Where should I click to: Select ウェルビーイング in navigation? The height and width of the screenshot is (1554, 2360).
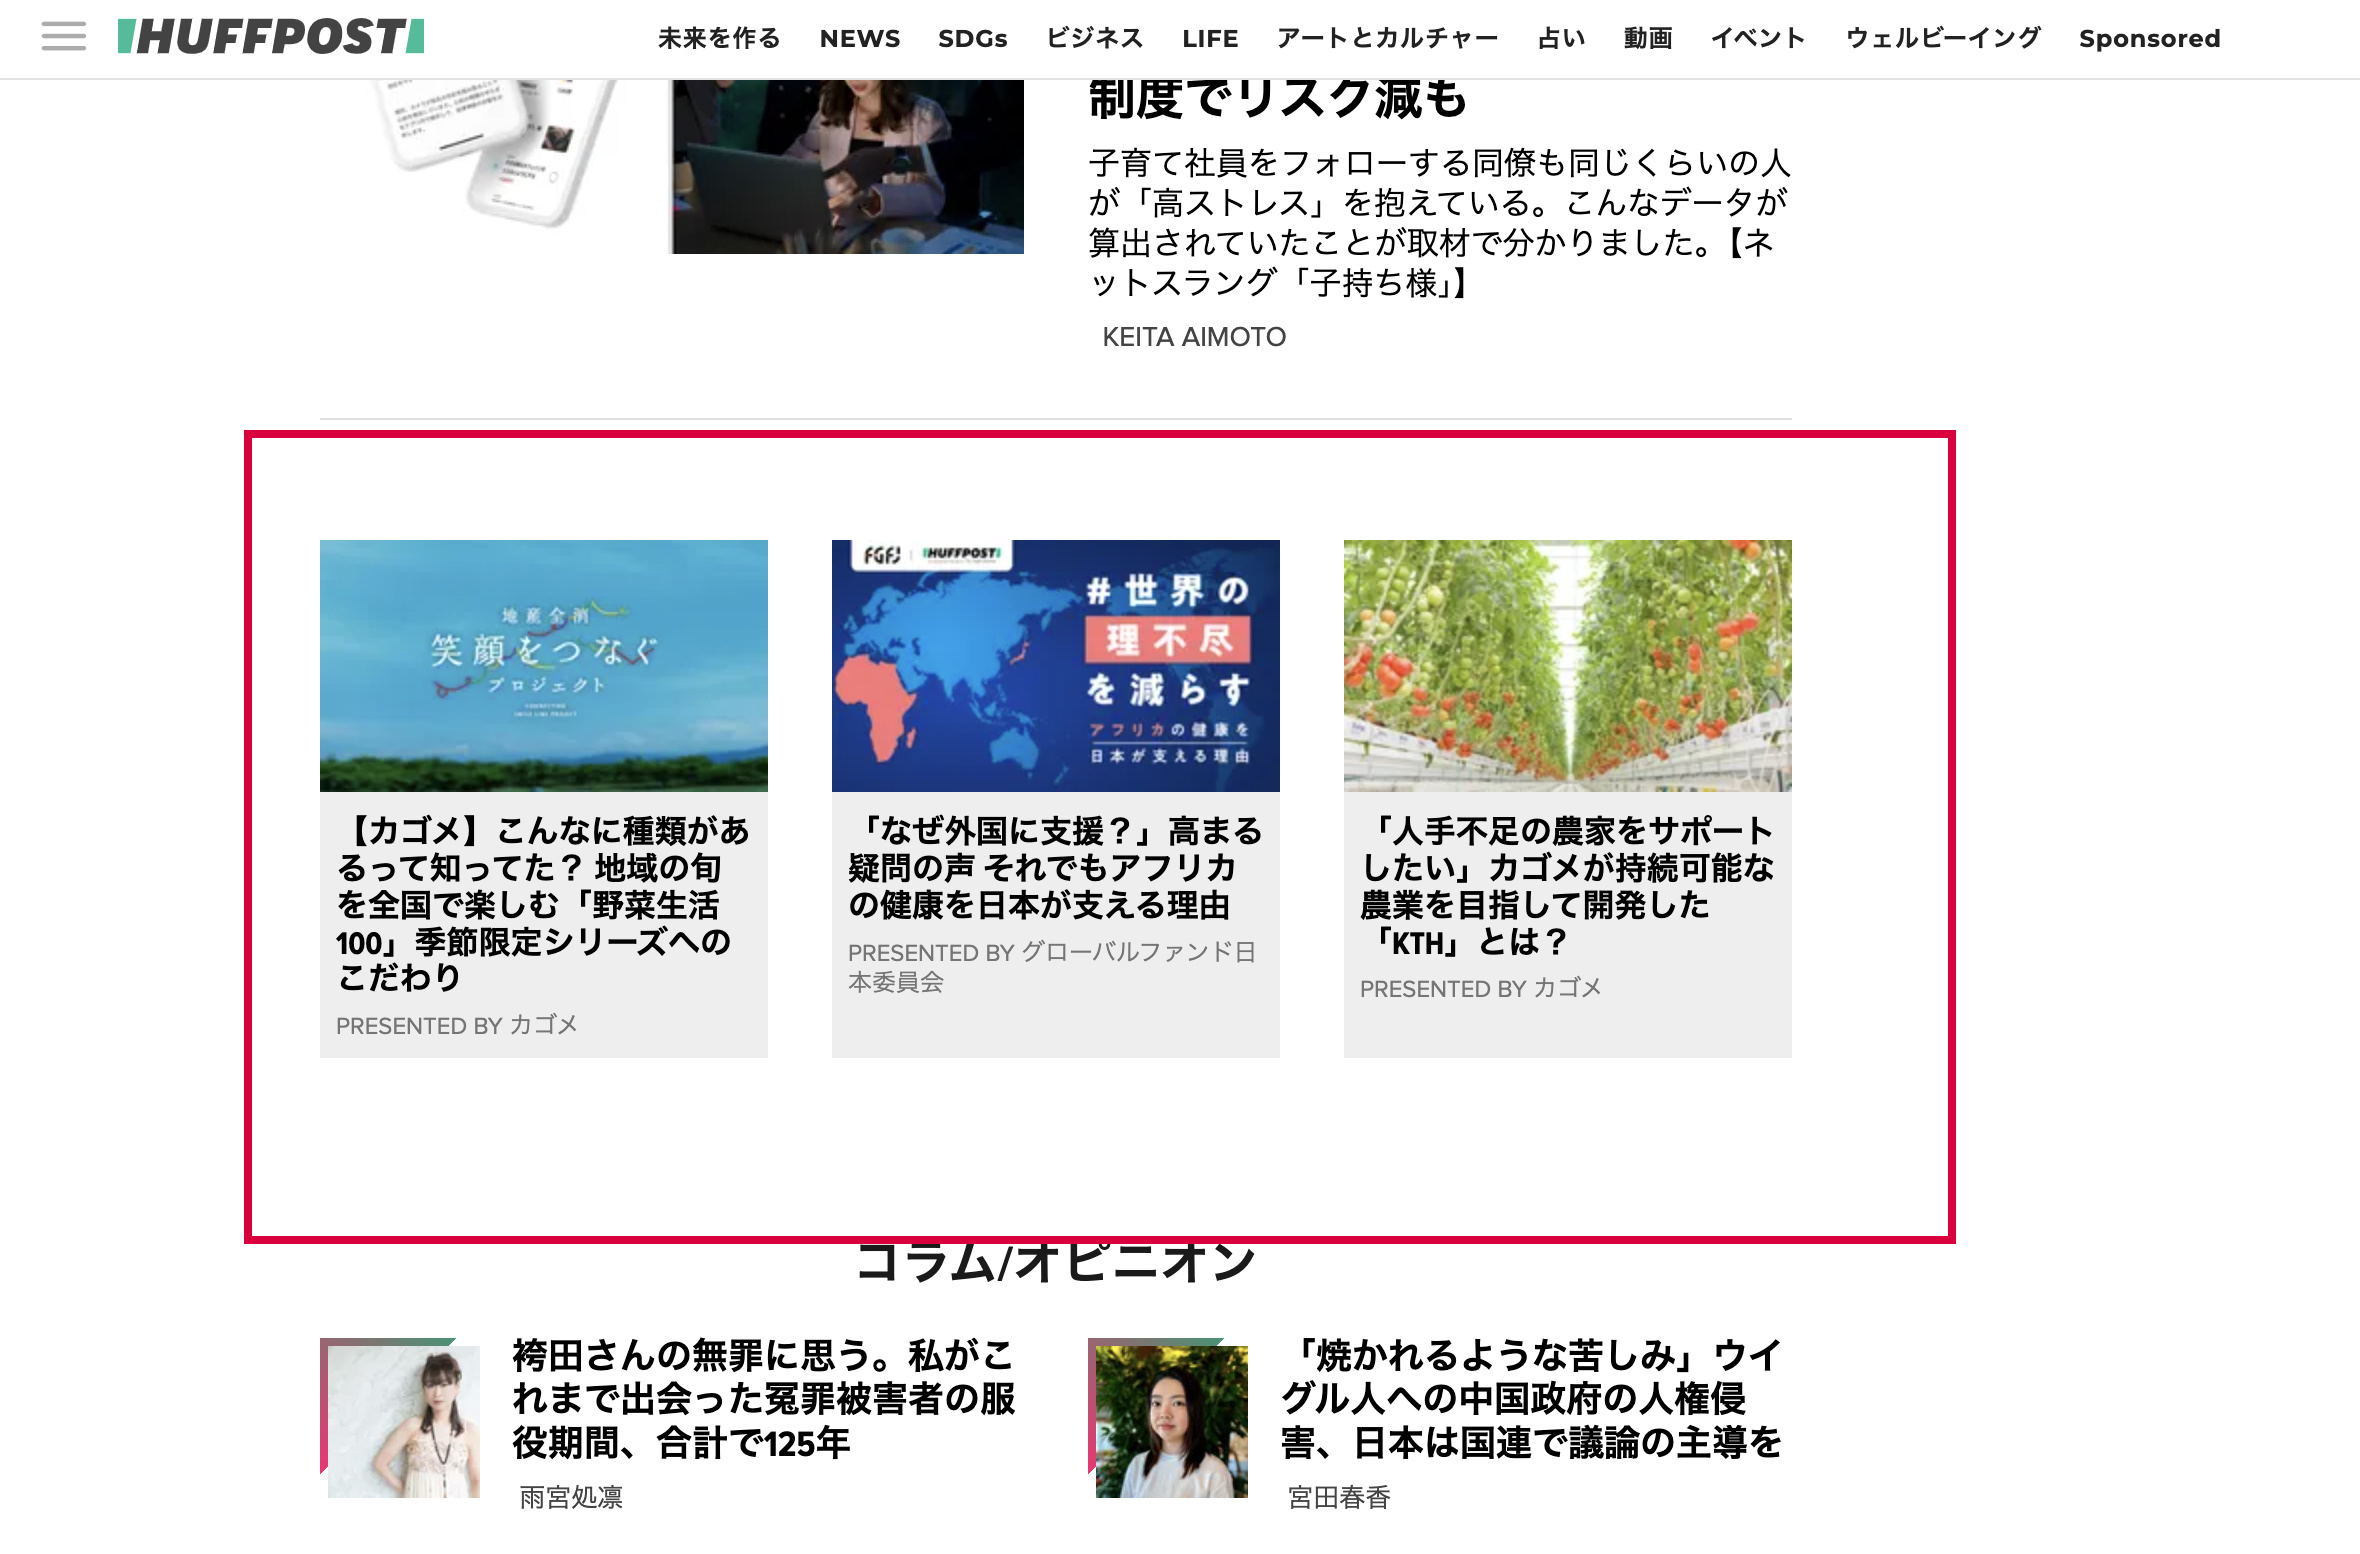click(x=1943, y=38)
